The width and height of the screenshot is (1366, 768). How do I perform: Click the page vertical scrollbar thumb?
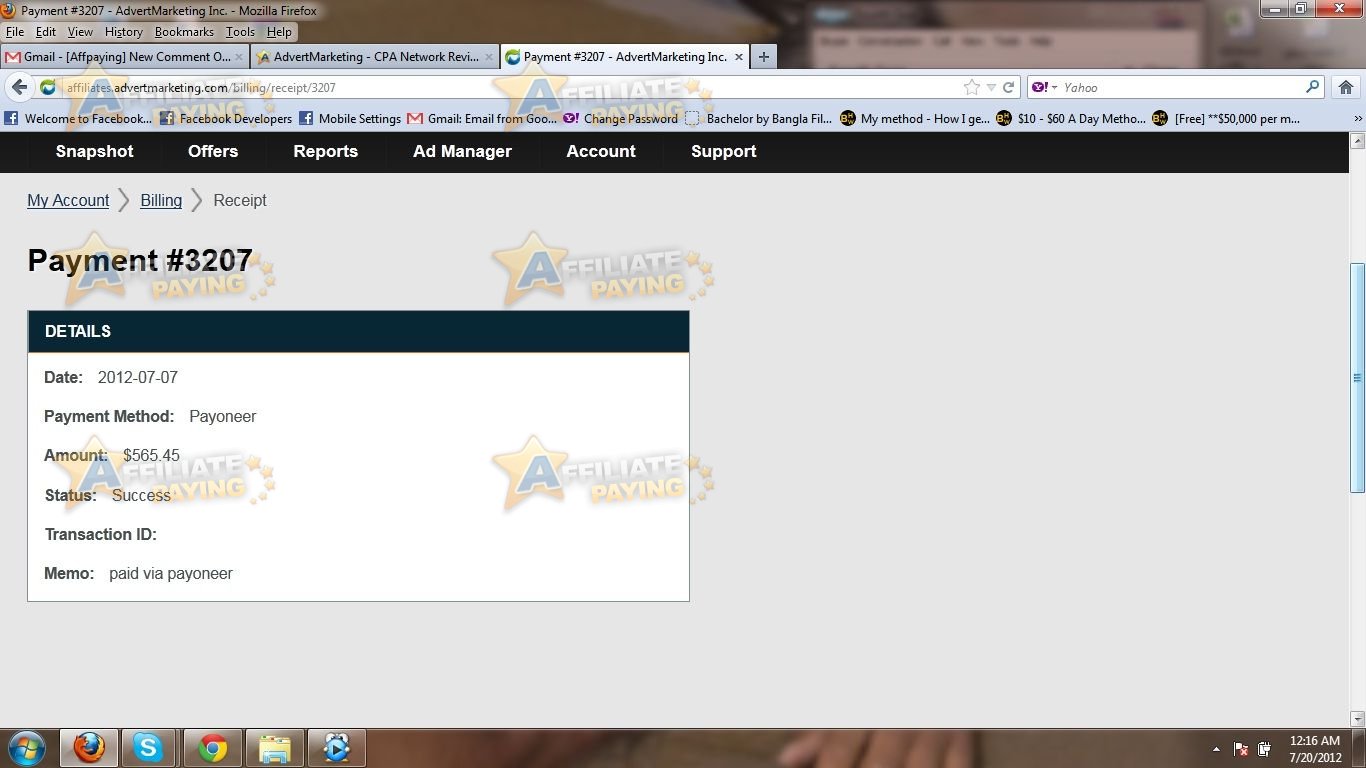[x=1357, y=378]
